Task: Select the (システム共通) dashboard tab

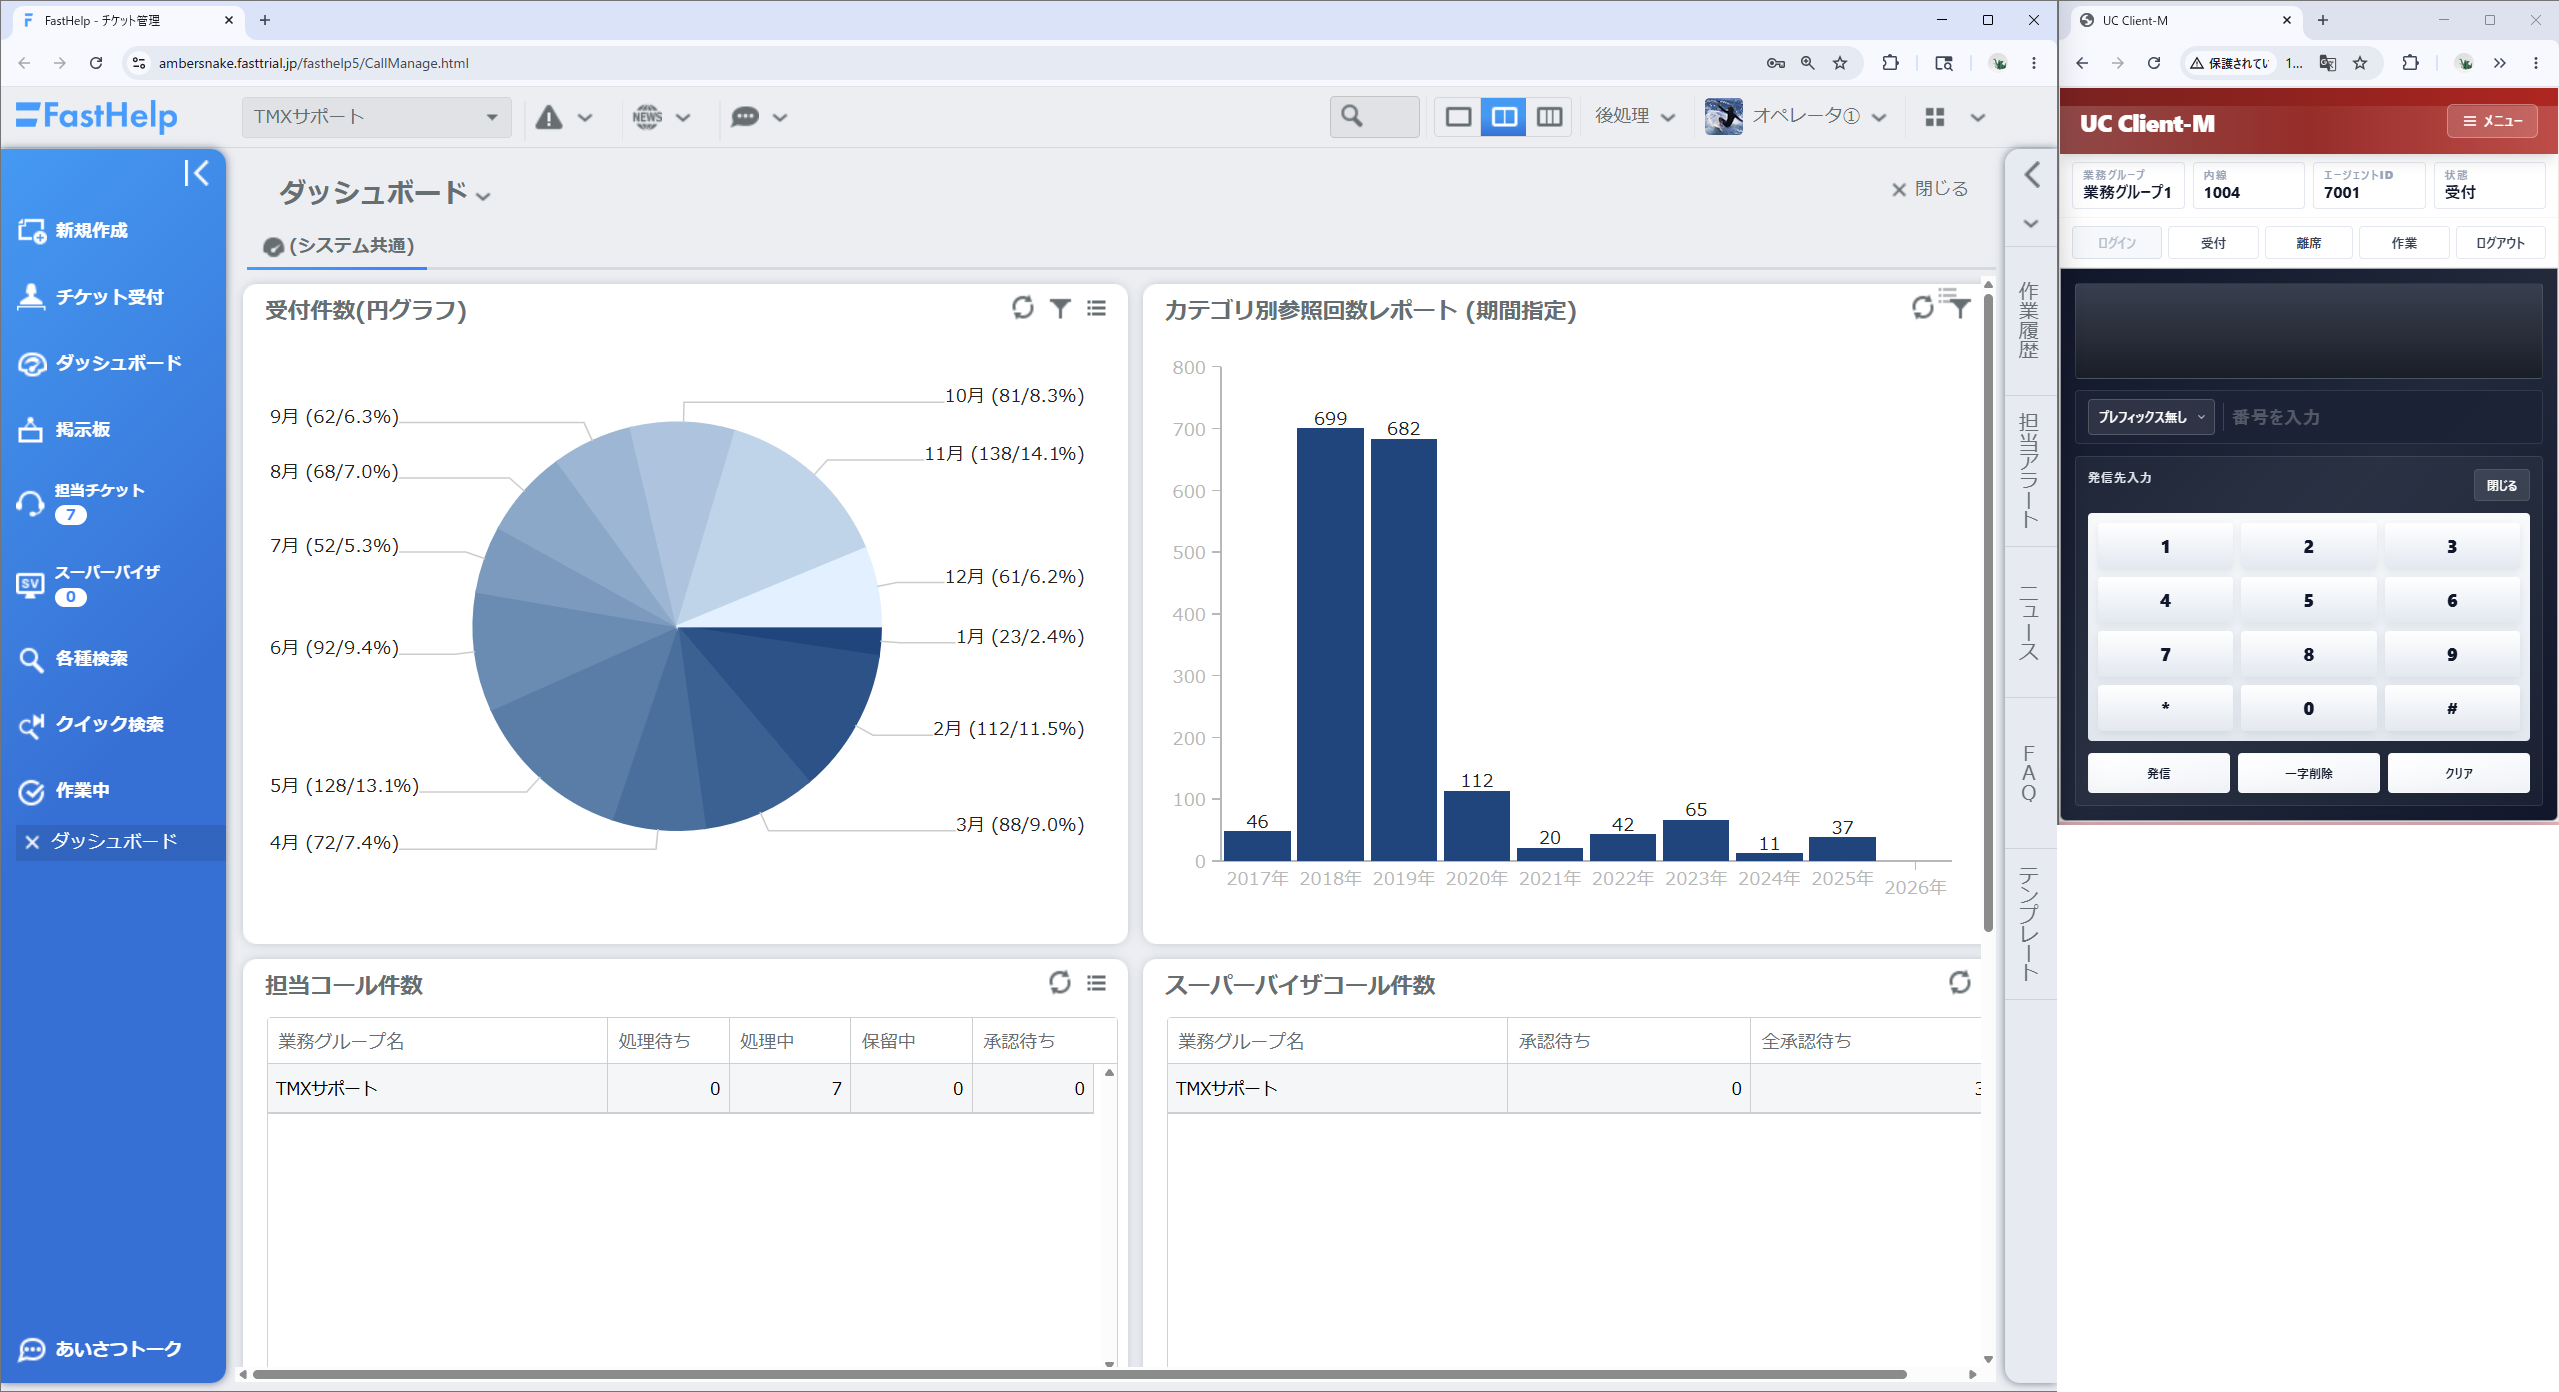Action: pyautogui.click(x=338, y=246)
